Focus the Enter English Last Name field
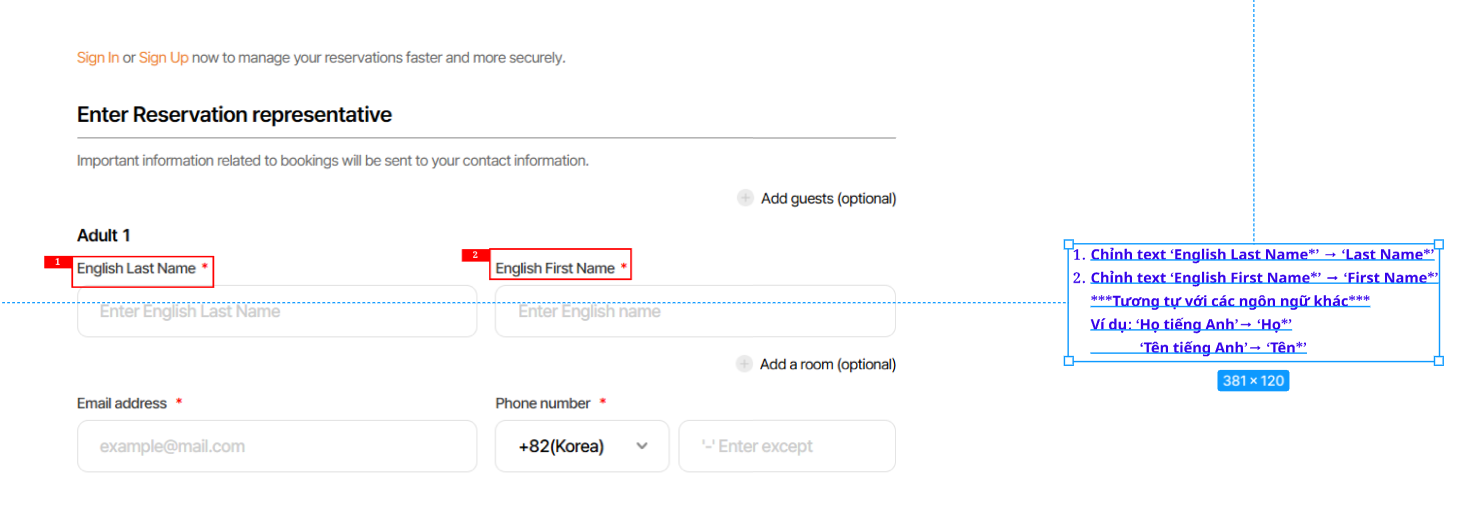The height and width of the screenshot is (527, 1480). pos(277,312)
